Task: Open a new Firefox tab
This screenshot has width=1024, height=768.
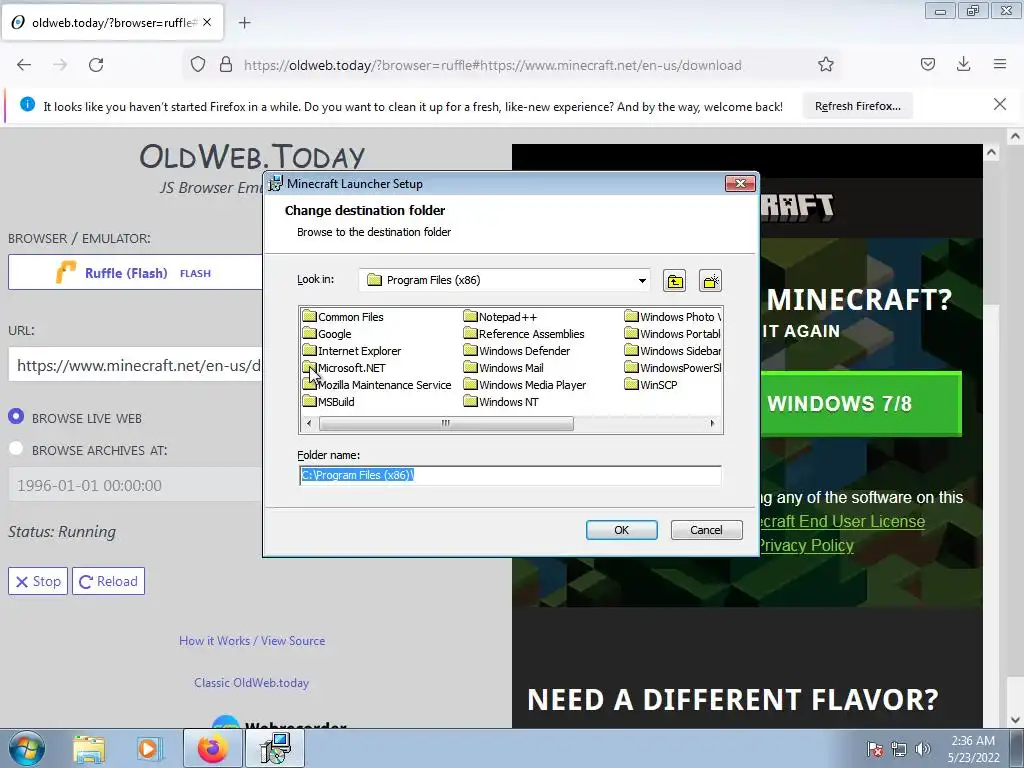Action: (244, 23)
